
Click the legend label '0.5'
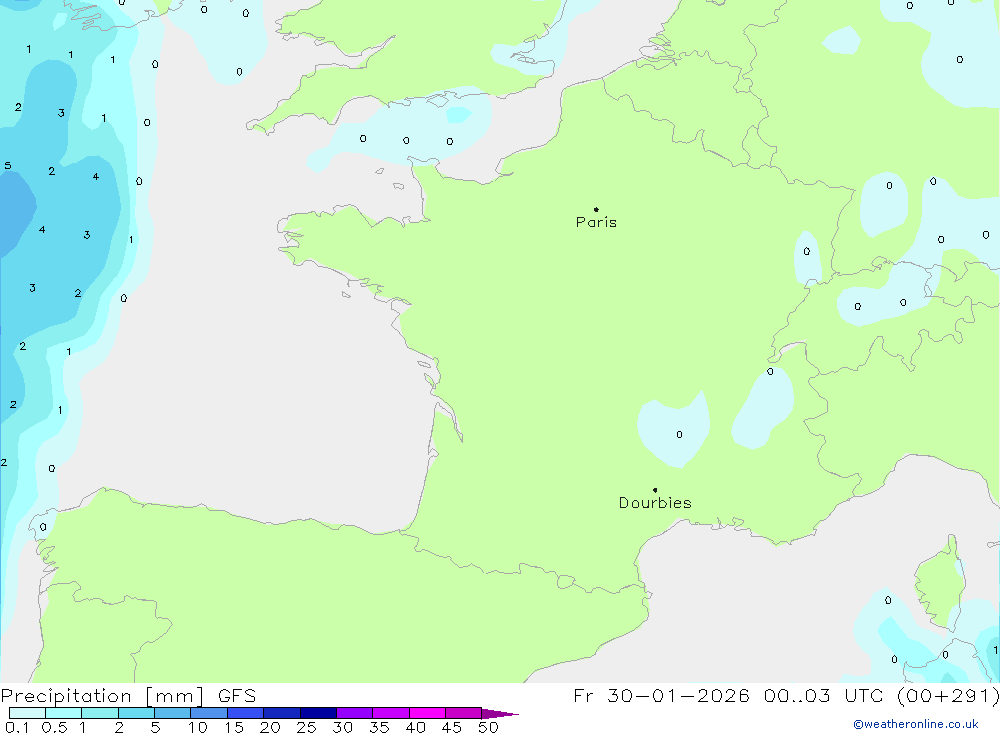[x=54, y=727]
